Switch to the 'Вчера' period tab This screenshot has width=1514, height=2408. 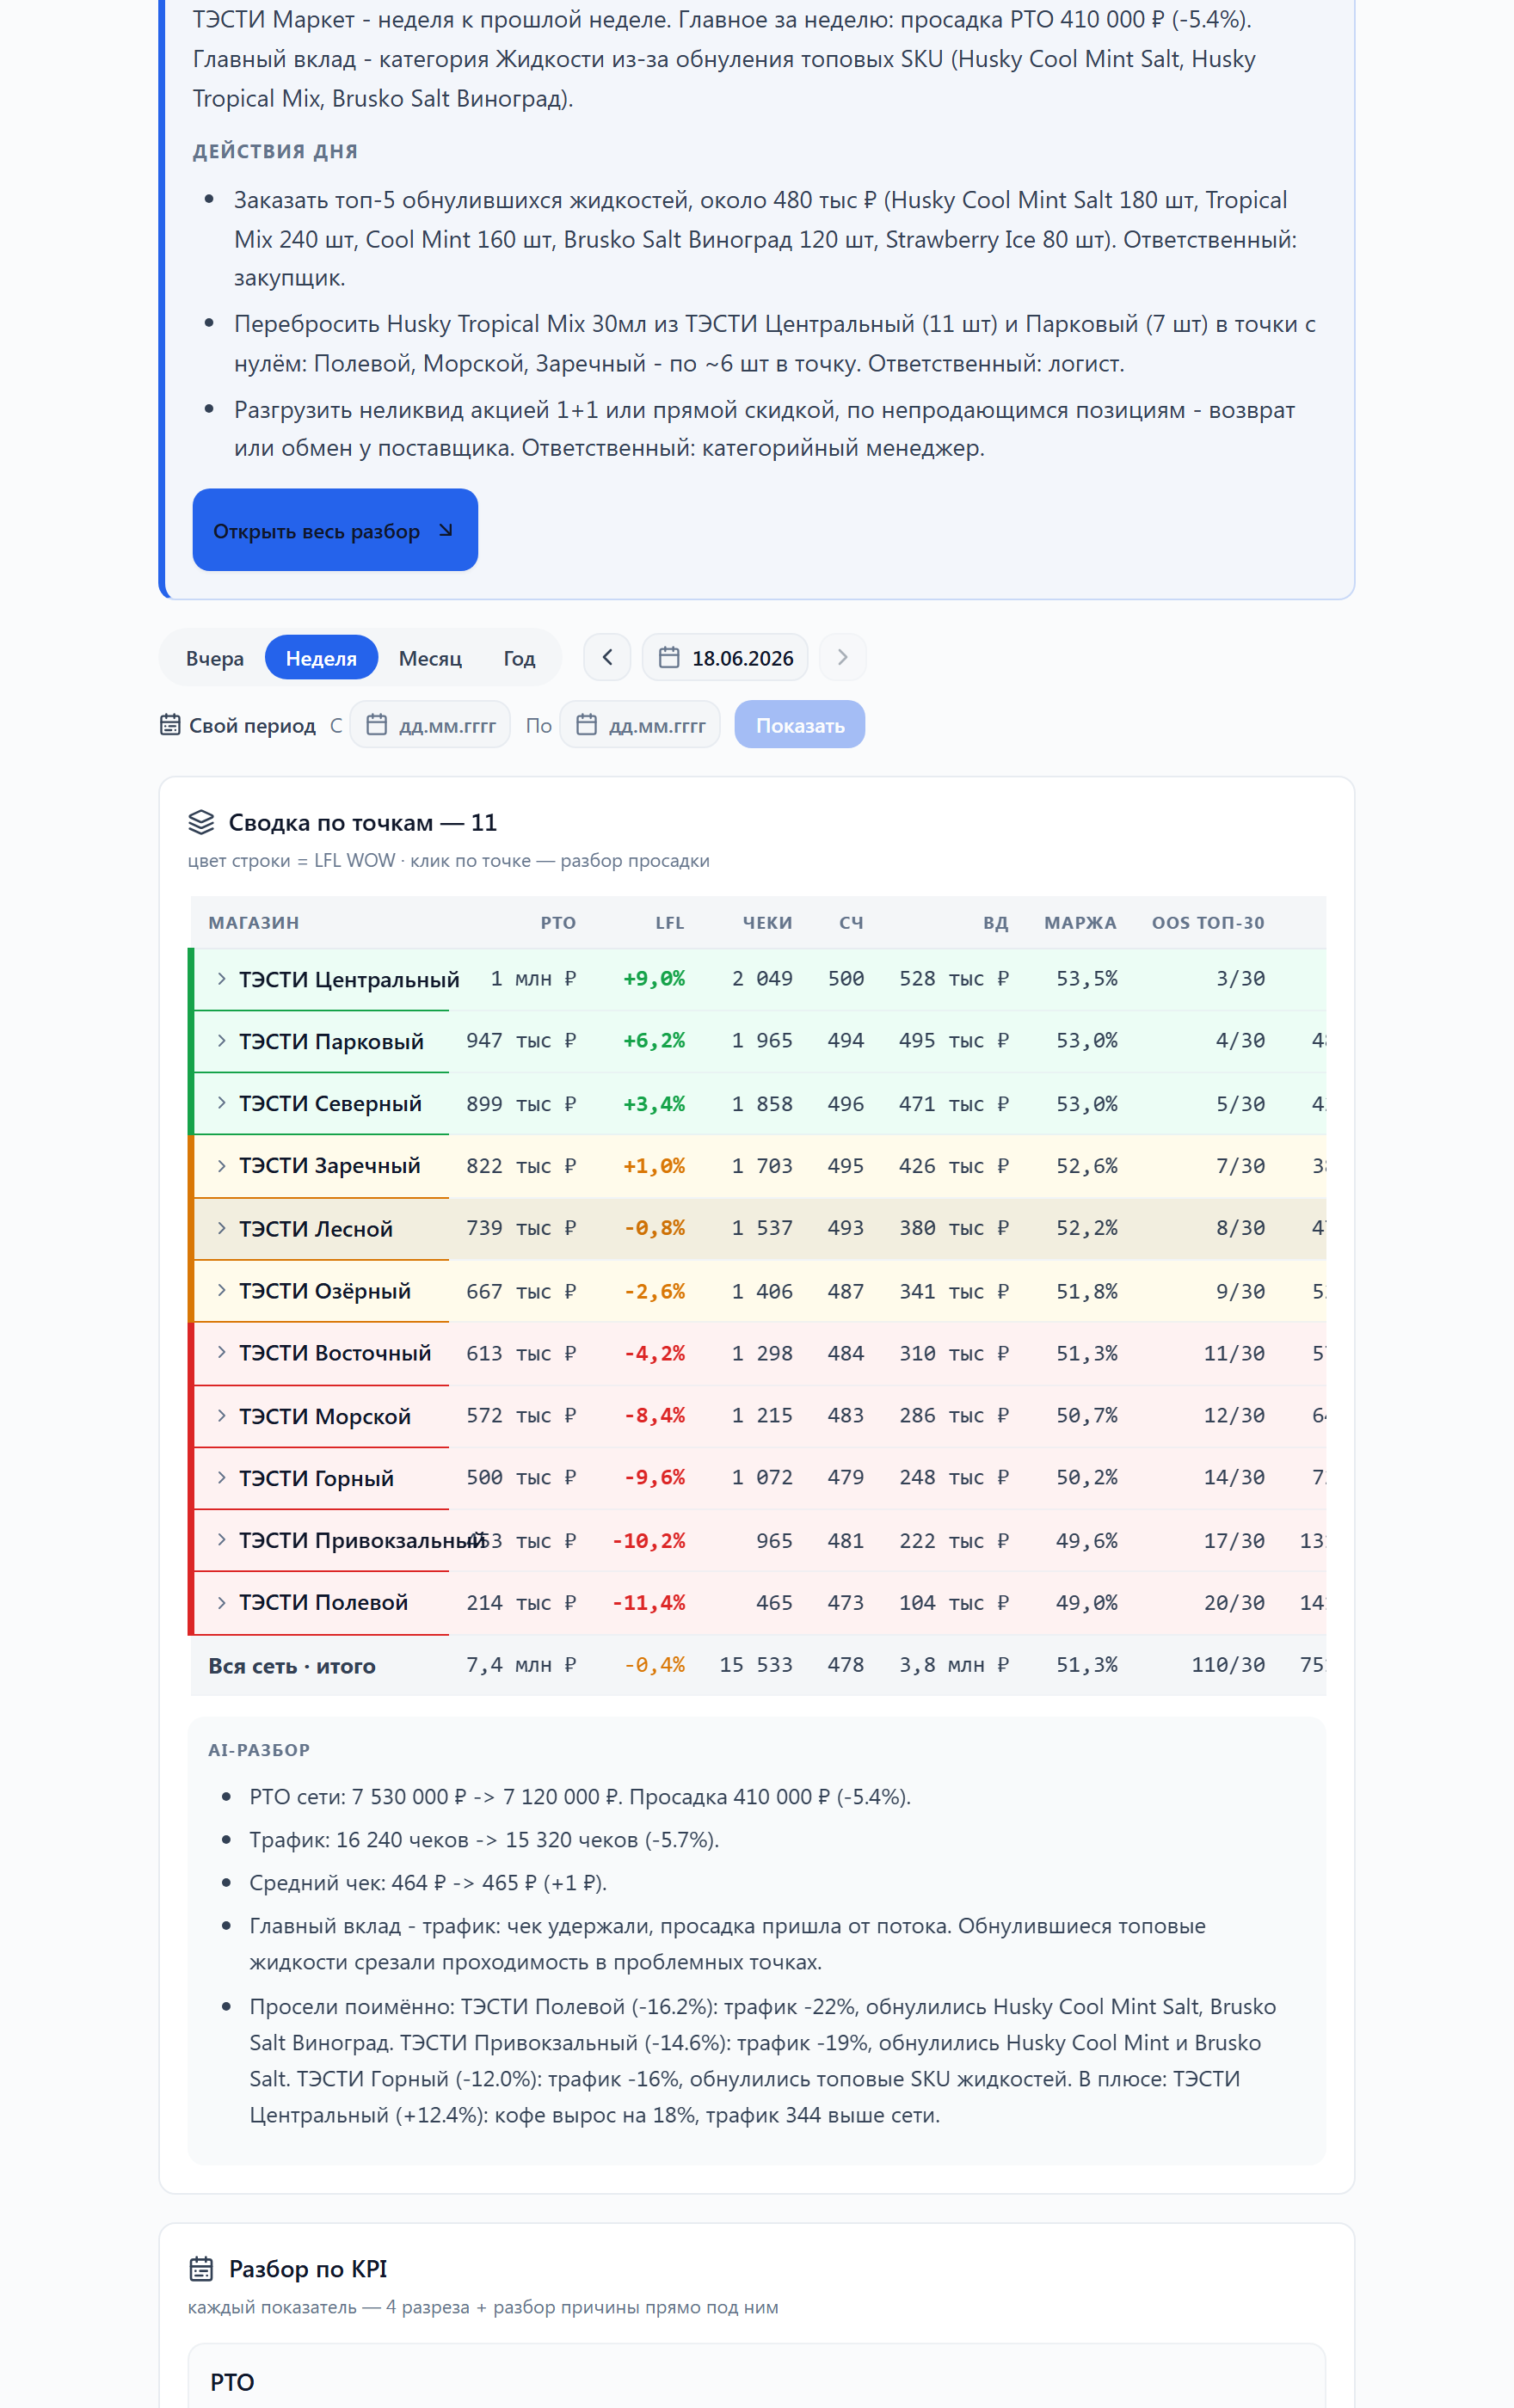click(x=215, y=658)
